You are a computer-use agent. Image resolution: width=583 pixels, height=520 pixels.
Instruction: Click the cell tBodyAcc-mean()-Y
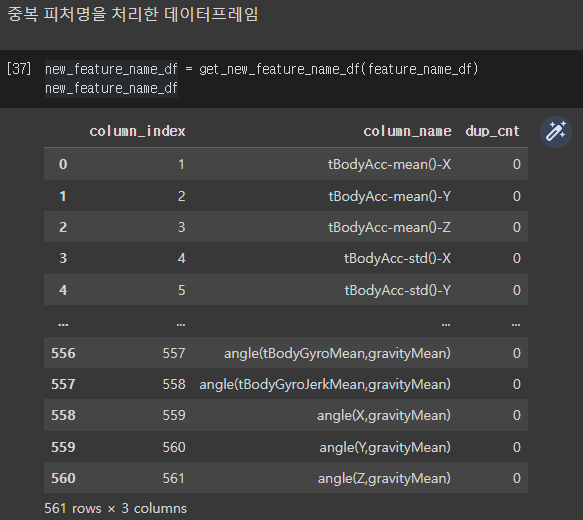click(390, 196)
